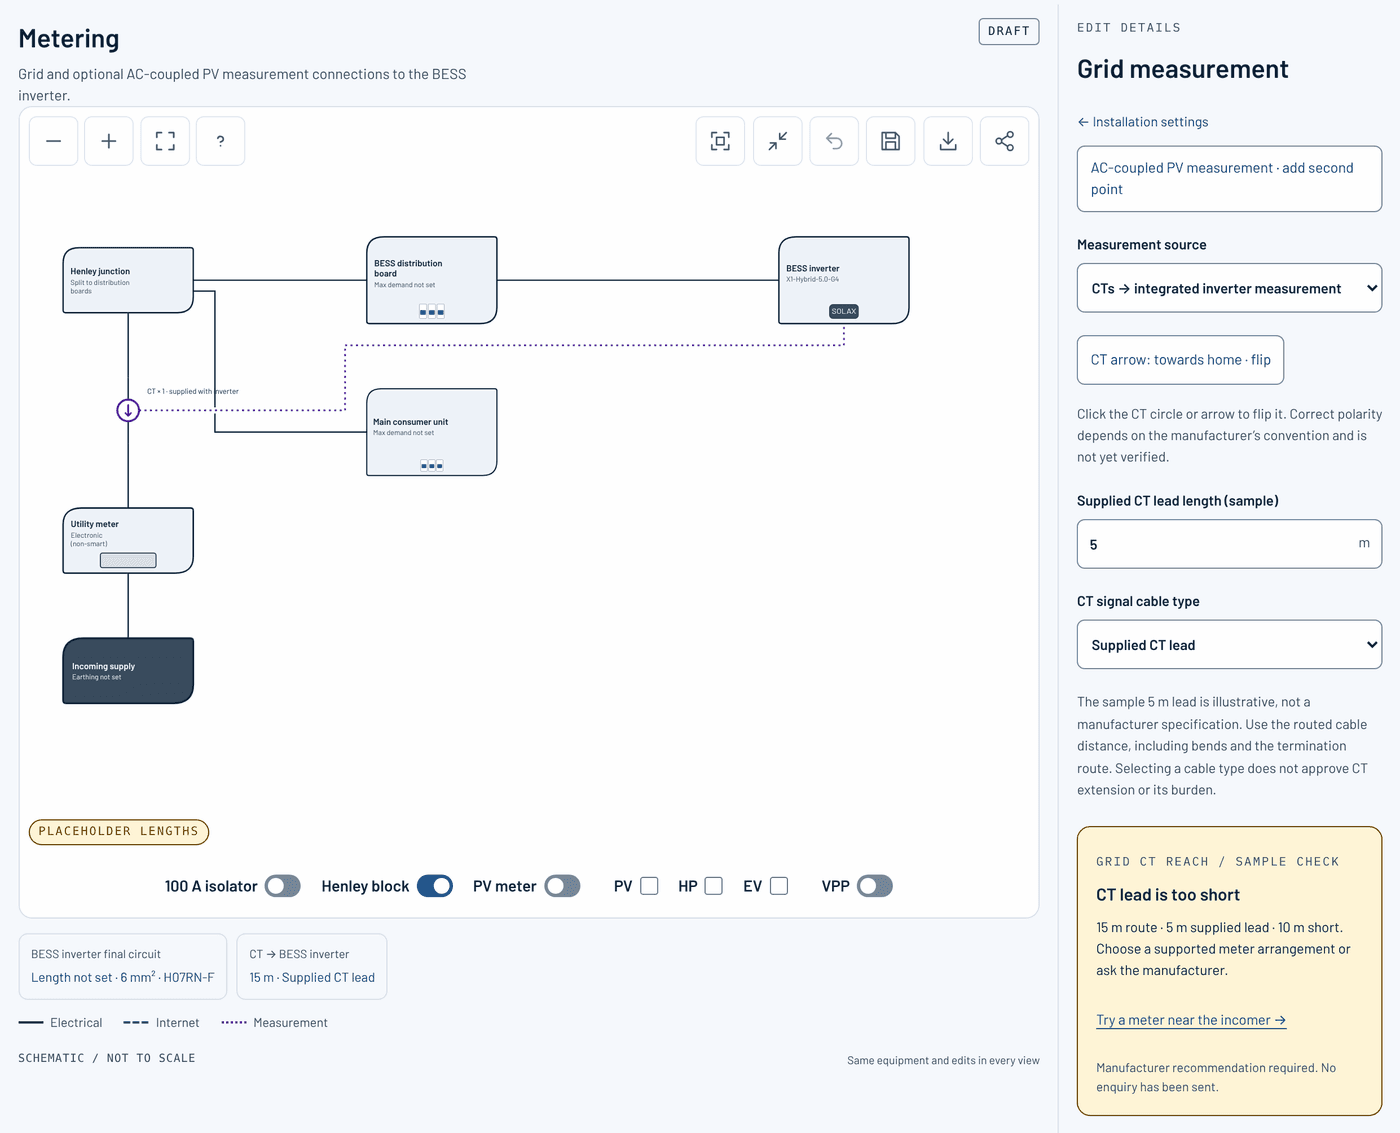Click the fit-to-view focus icon
The height and width of the screenshot is (1133, 1400).
tap(720, 141)
